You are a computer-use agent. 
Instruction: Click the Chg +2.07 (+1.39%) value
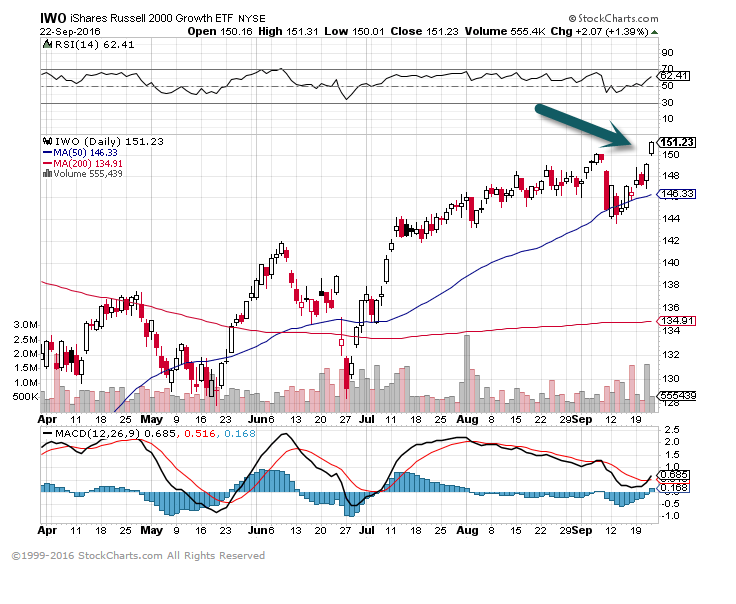coord(599,31)
